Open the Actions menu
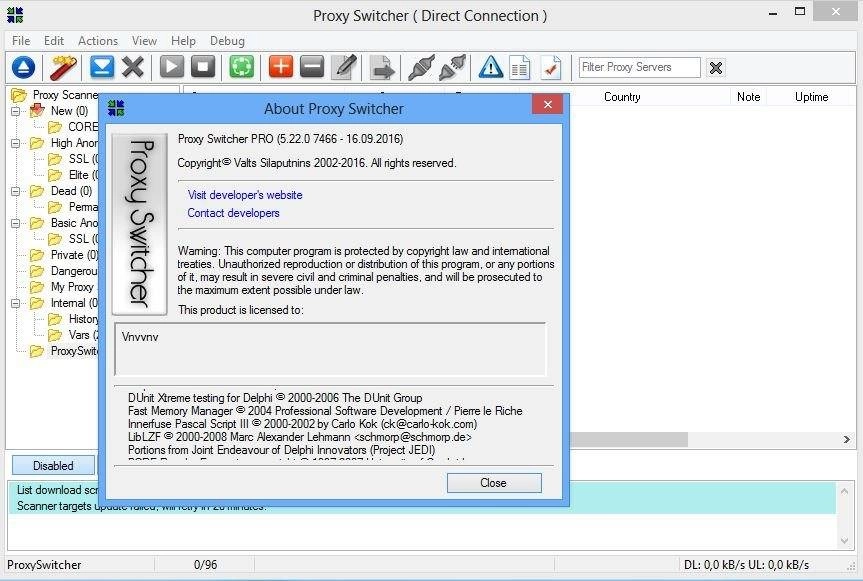This screenshot has height=581, width=863. (98, 41)
